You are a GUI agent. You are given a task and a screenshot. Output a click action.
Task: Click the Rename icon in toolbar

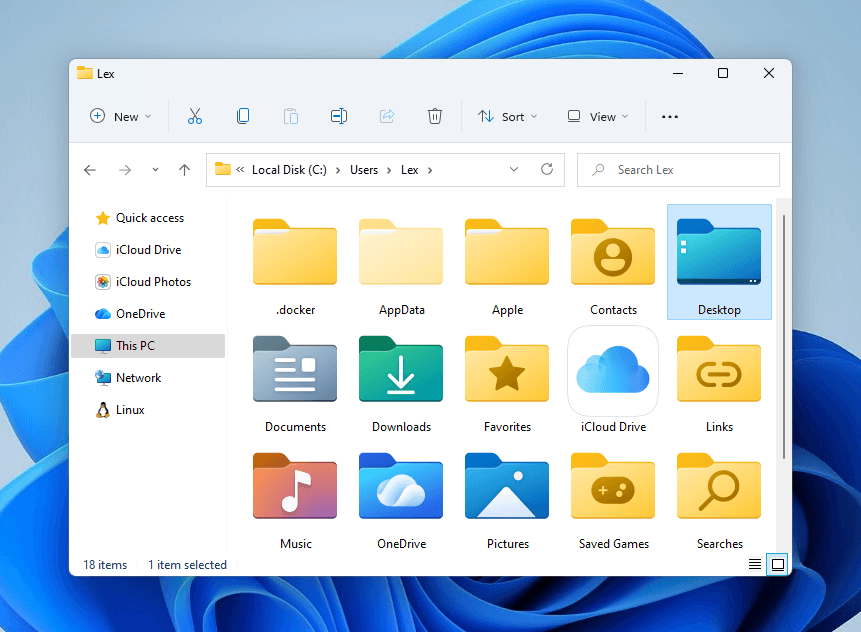point(339,116)
